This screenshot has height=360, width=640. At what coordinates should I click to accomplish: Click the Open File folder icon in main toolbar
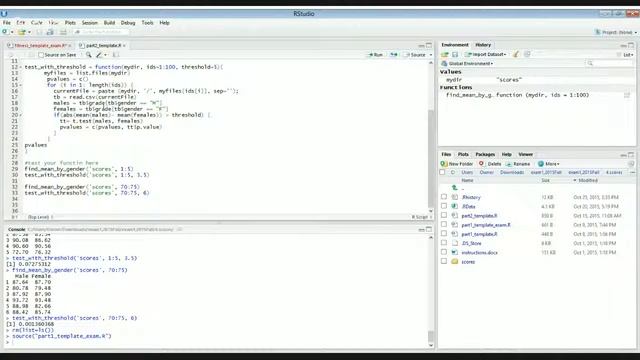pyautogui.click(x=21, y=32)
